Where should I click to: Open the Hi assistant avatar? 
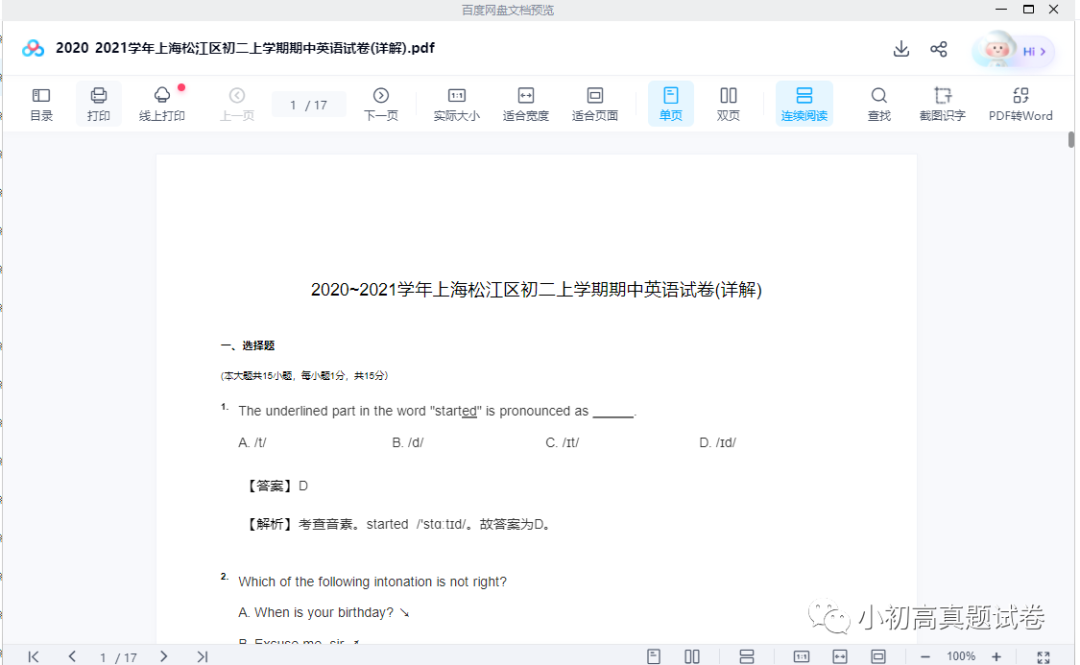point(1012,50)
